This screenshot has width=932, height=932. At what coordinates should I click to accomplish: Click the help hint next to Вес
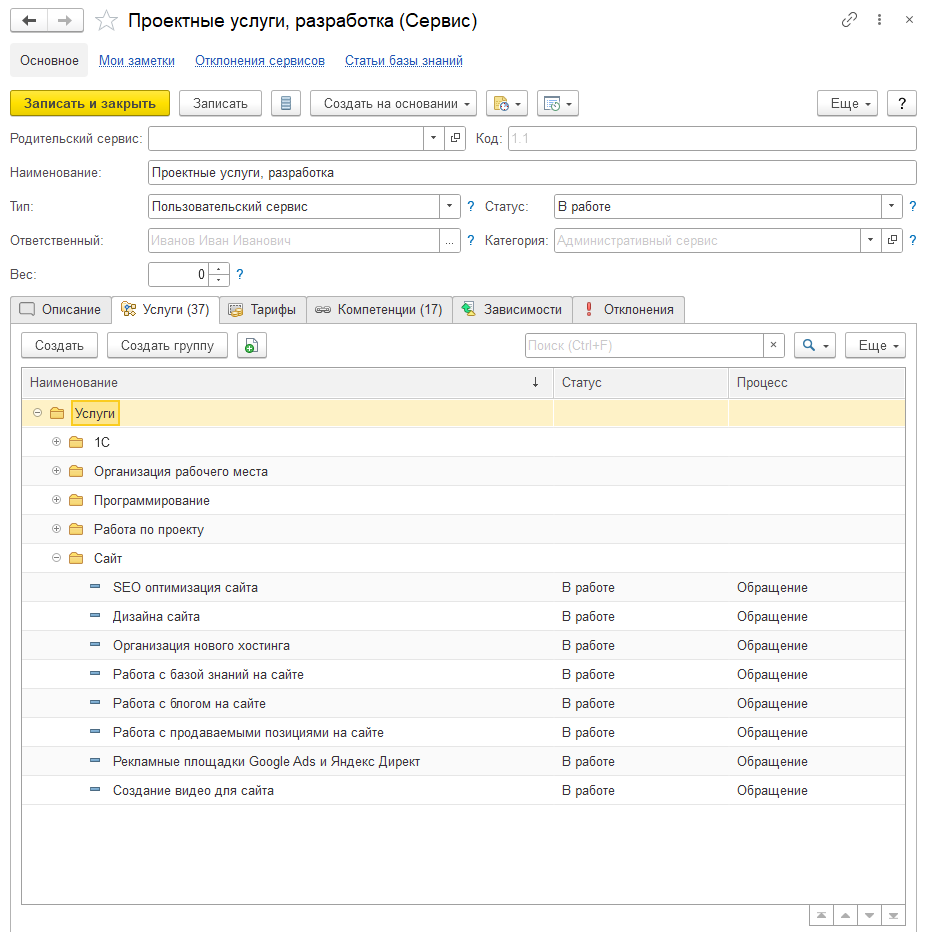click(240, 274)
